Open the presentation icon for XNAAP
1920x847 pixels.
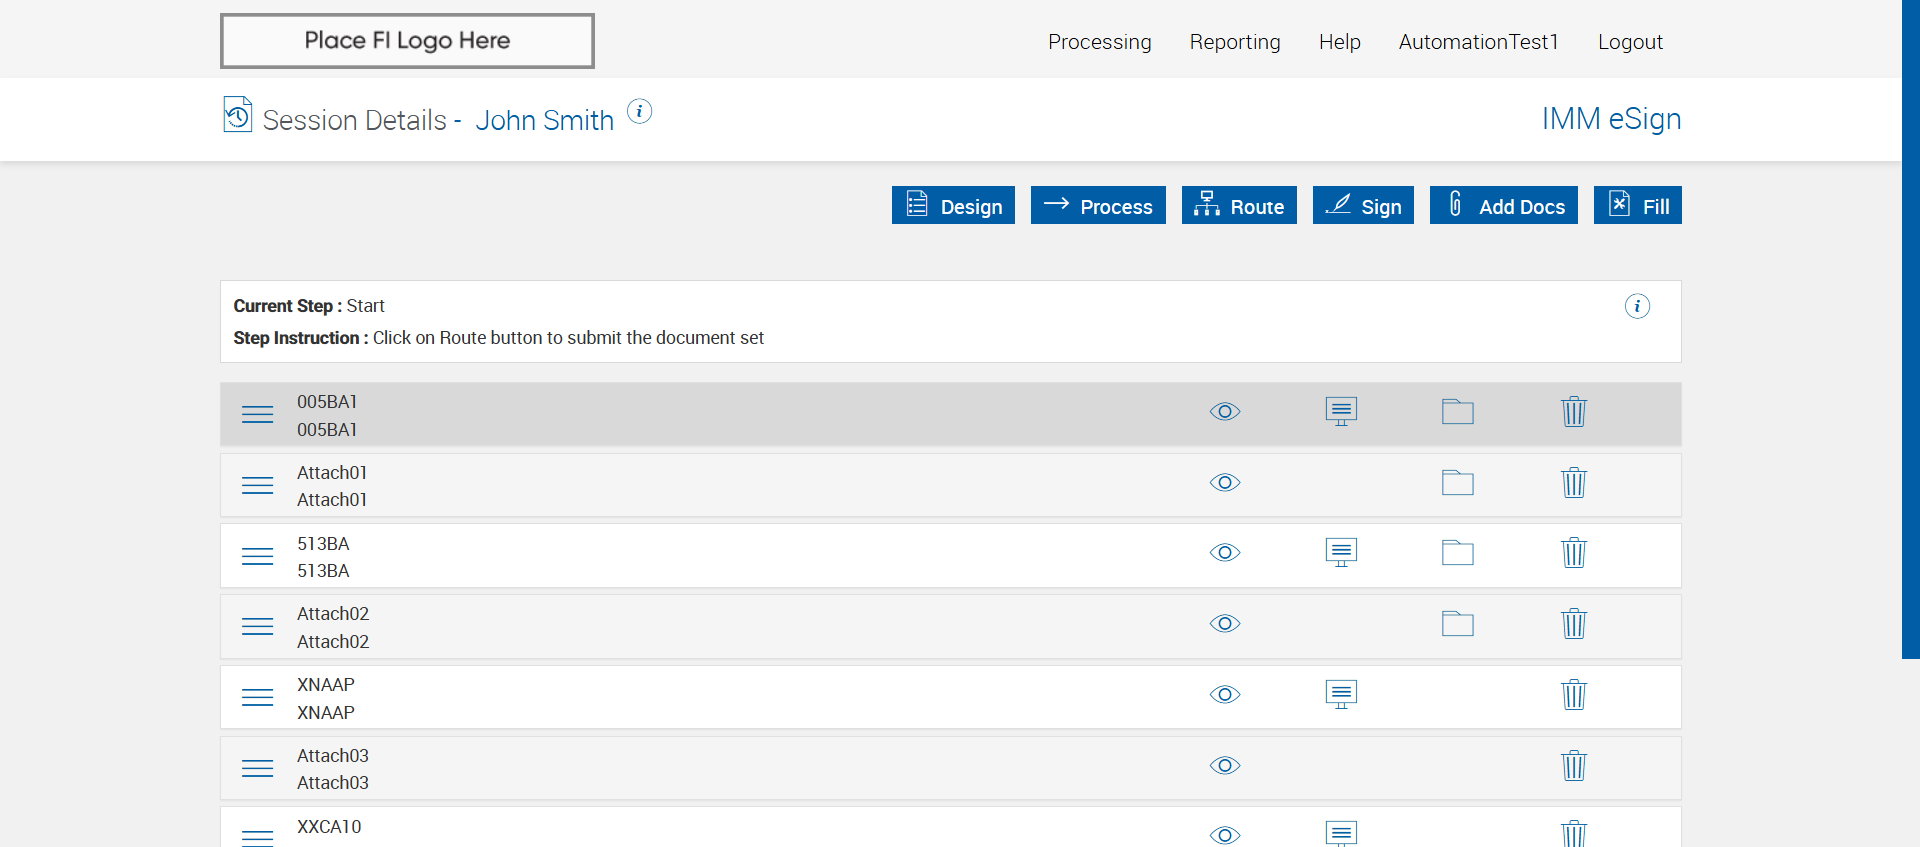tap(1341, 694)
